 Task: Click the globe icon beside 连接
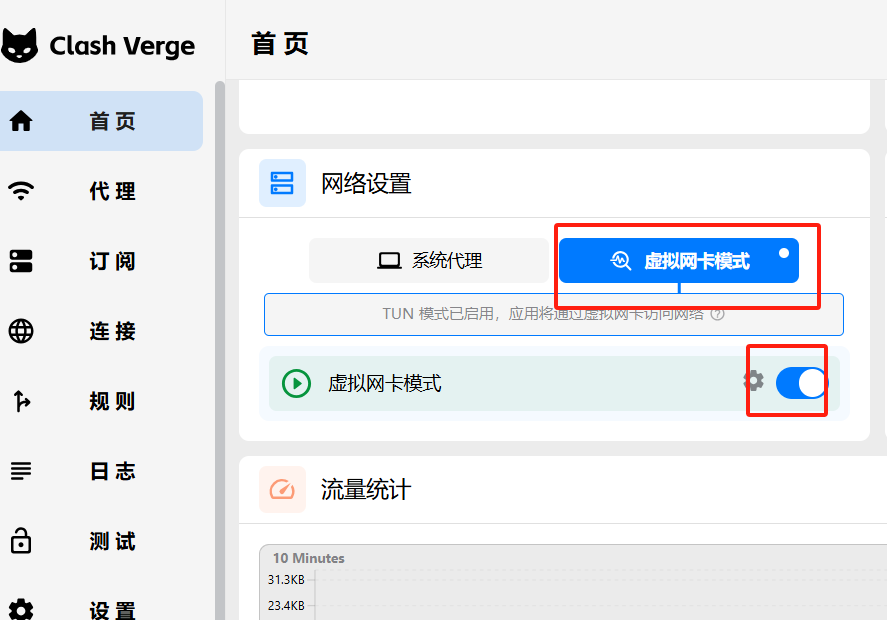[21, 331]
